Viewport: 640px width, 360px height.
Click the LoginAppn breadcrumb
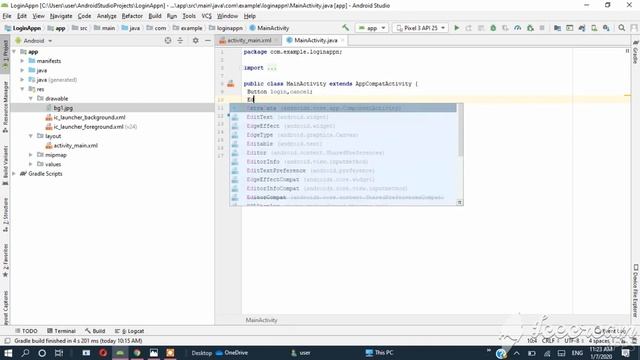click(x=23, y=28)
